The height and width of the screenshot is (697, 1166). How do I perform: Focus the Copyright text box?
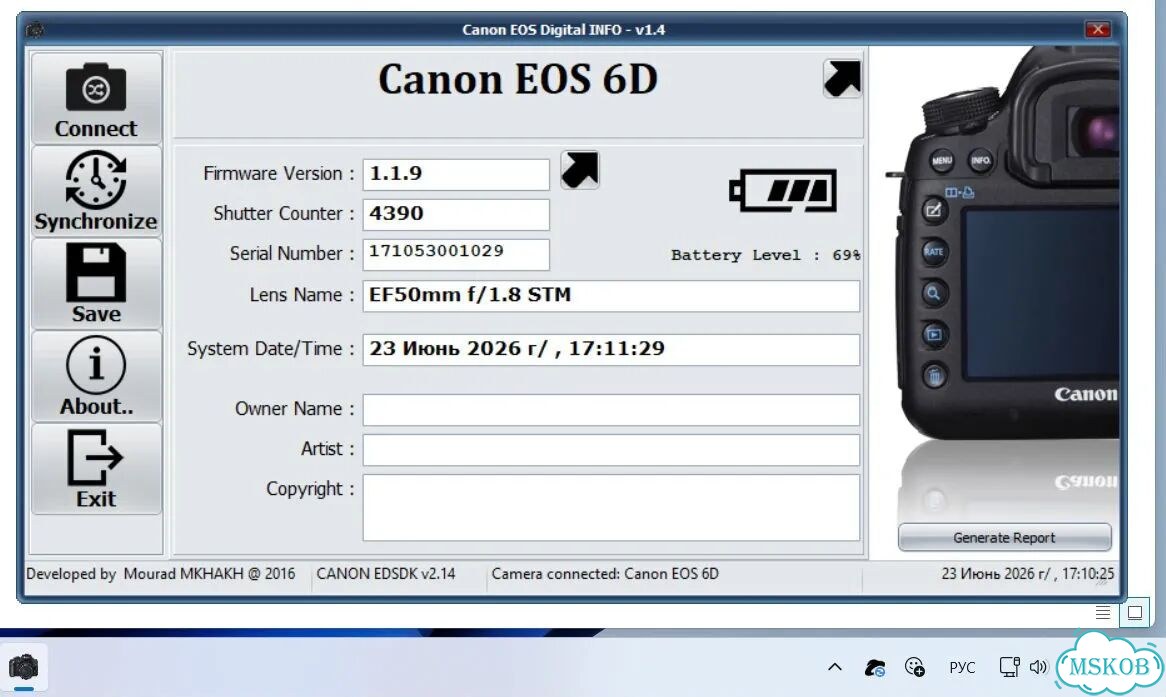(x=611, y=507)
